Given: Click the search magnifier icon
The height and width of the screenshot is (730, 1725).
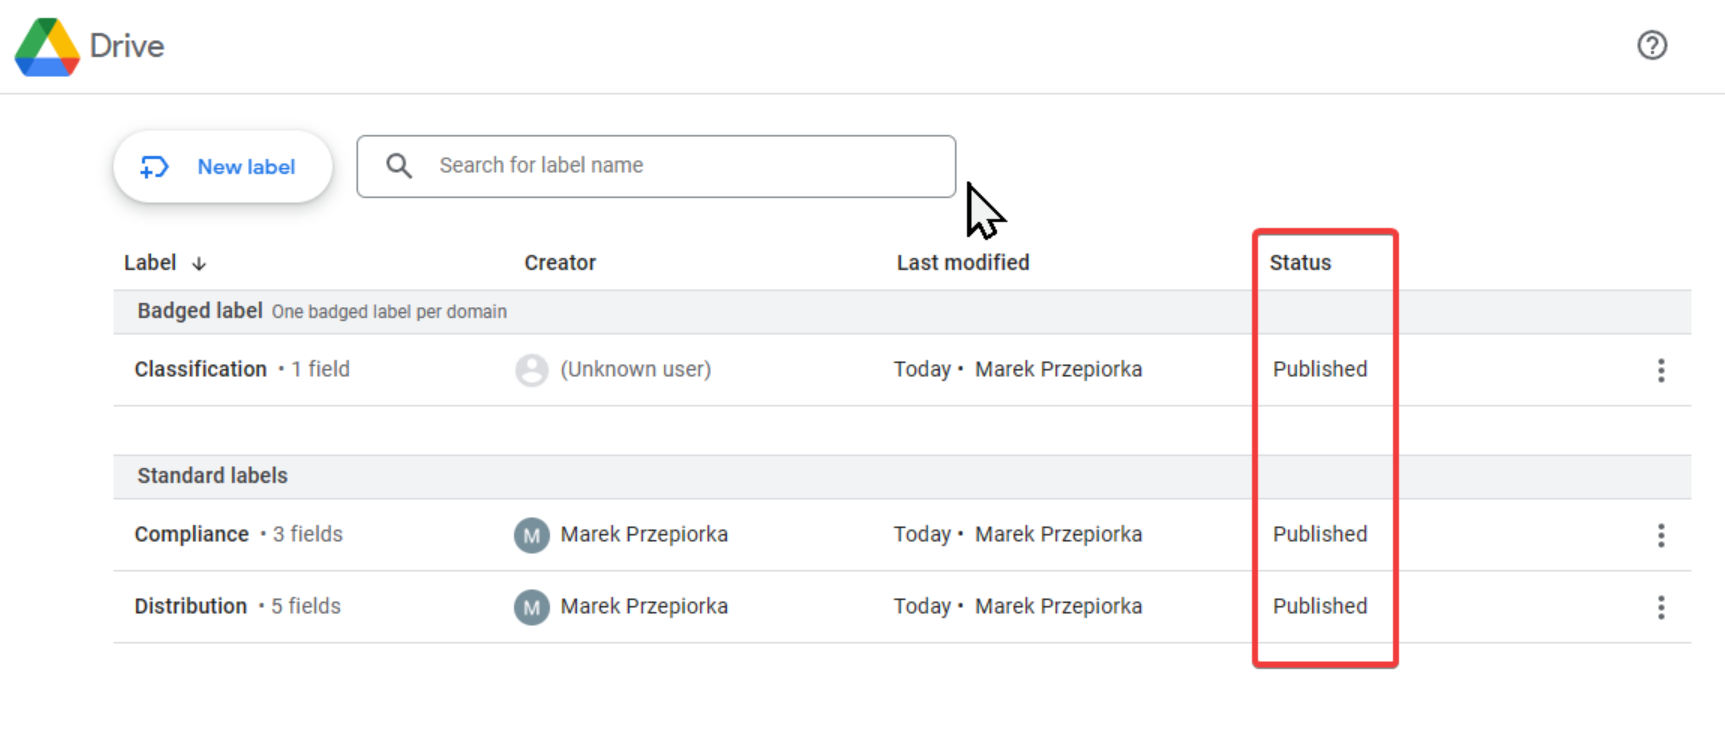Looking at the screenshot, I should pyautogui.click(x=399, y=166).
